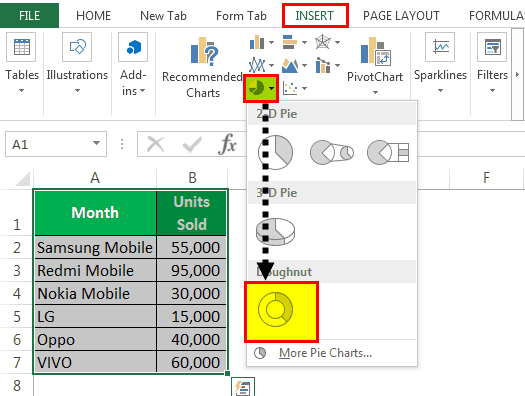Screen dimensions: 525x396
Task: Select the LG cell
Action: click(x=95, y=316)
